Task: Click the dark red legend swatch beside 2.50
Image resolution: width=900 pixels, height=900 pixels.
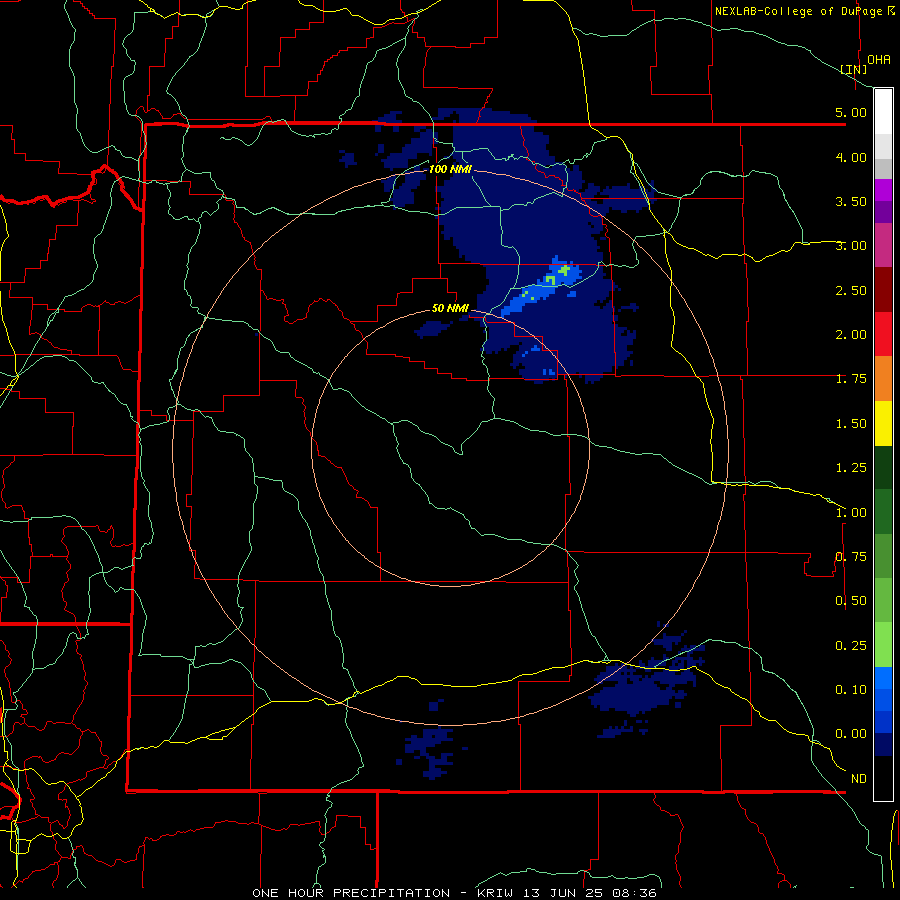Action: [883, 290]
